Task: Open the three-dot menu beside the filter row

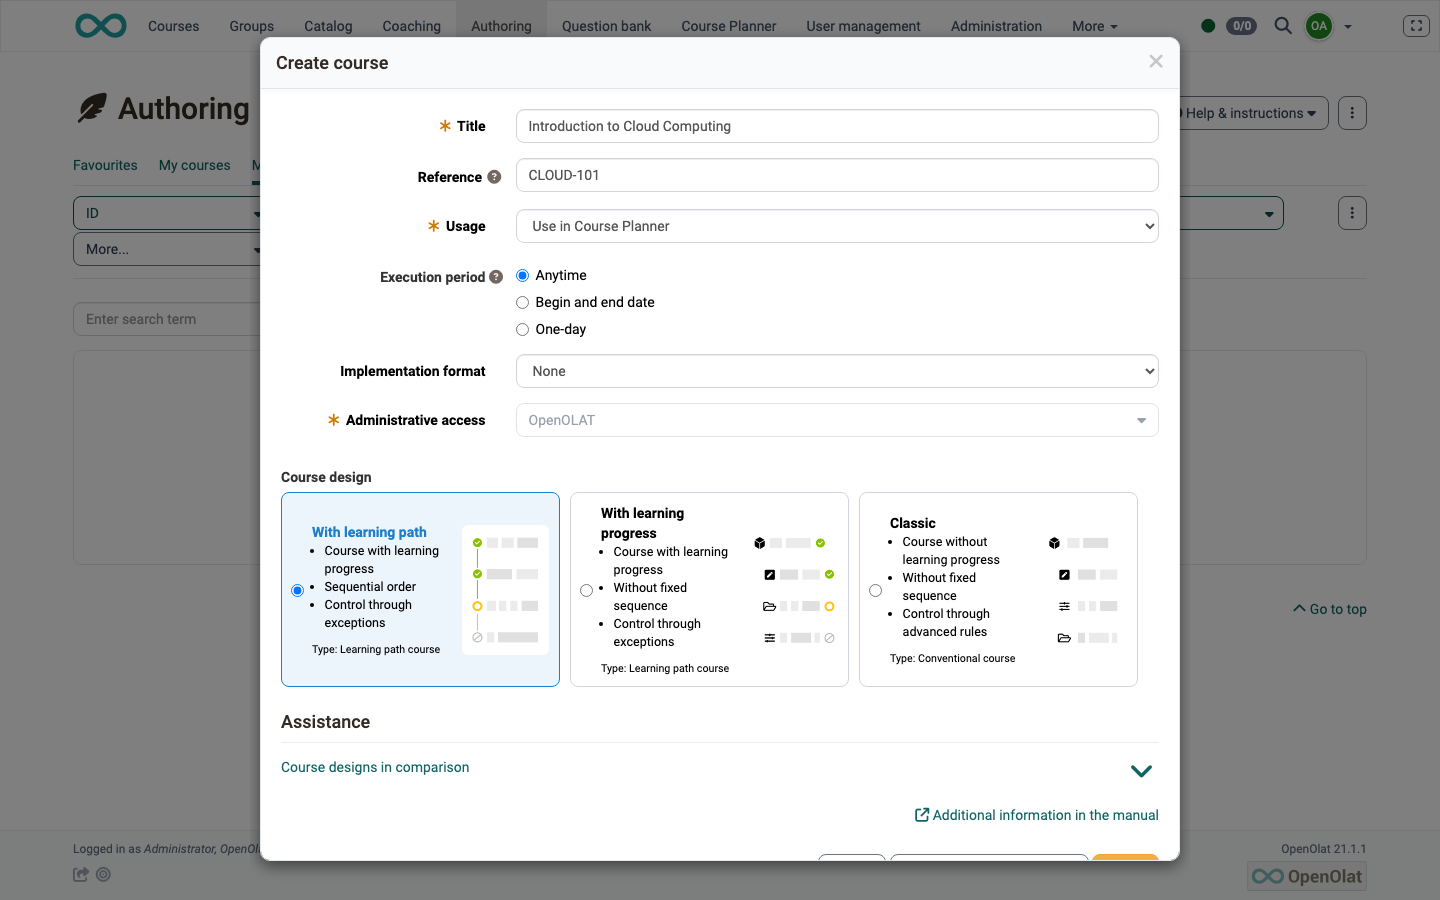Action: click(x=1352, y=213)
